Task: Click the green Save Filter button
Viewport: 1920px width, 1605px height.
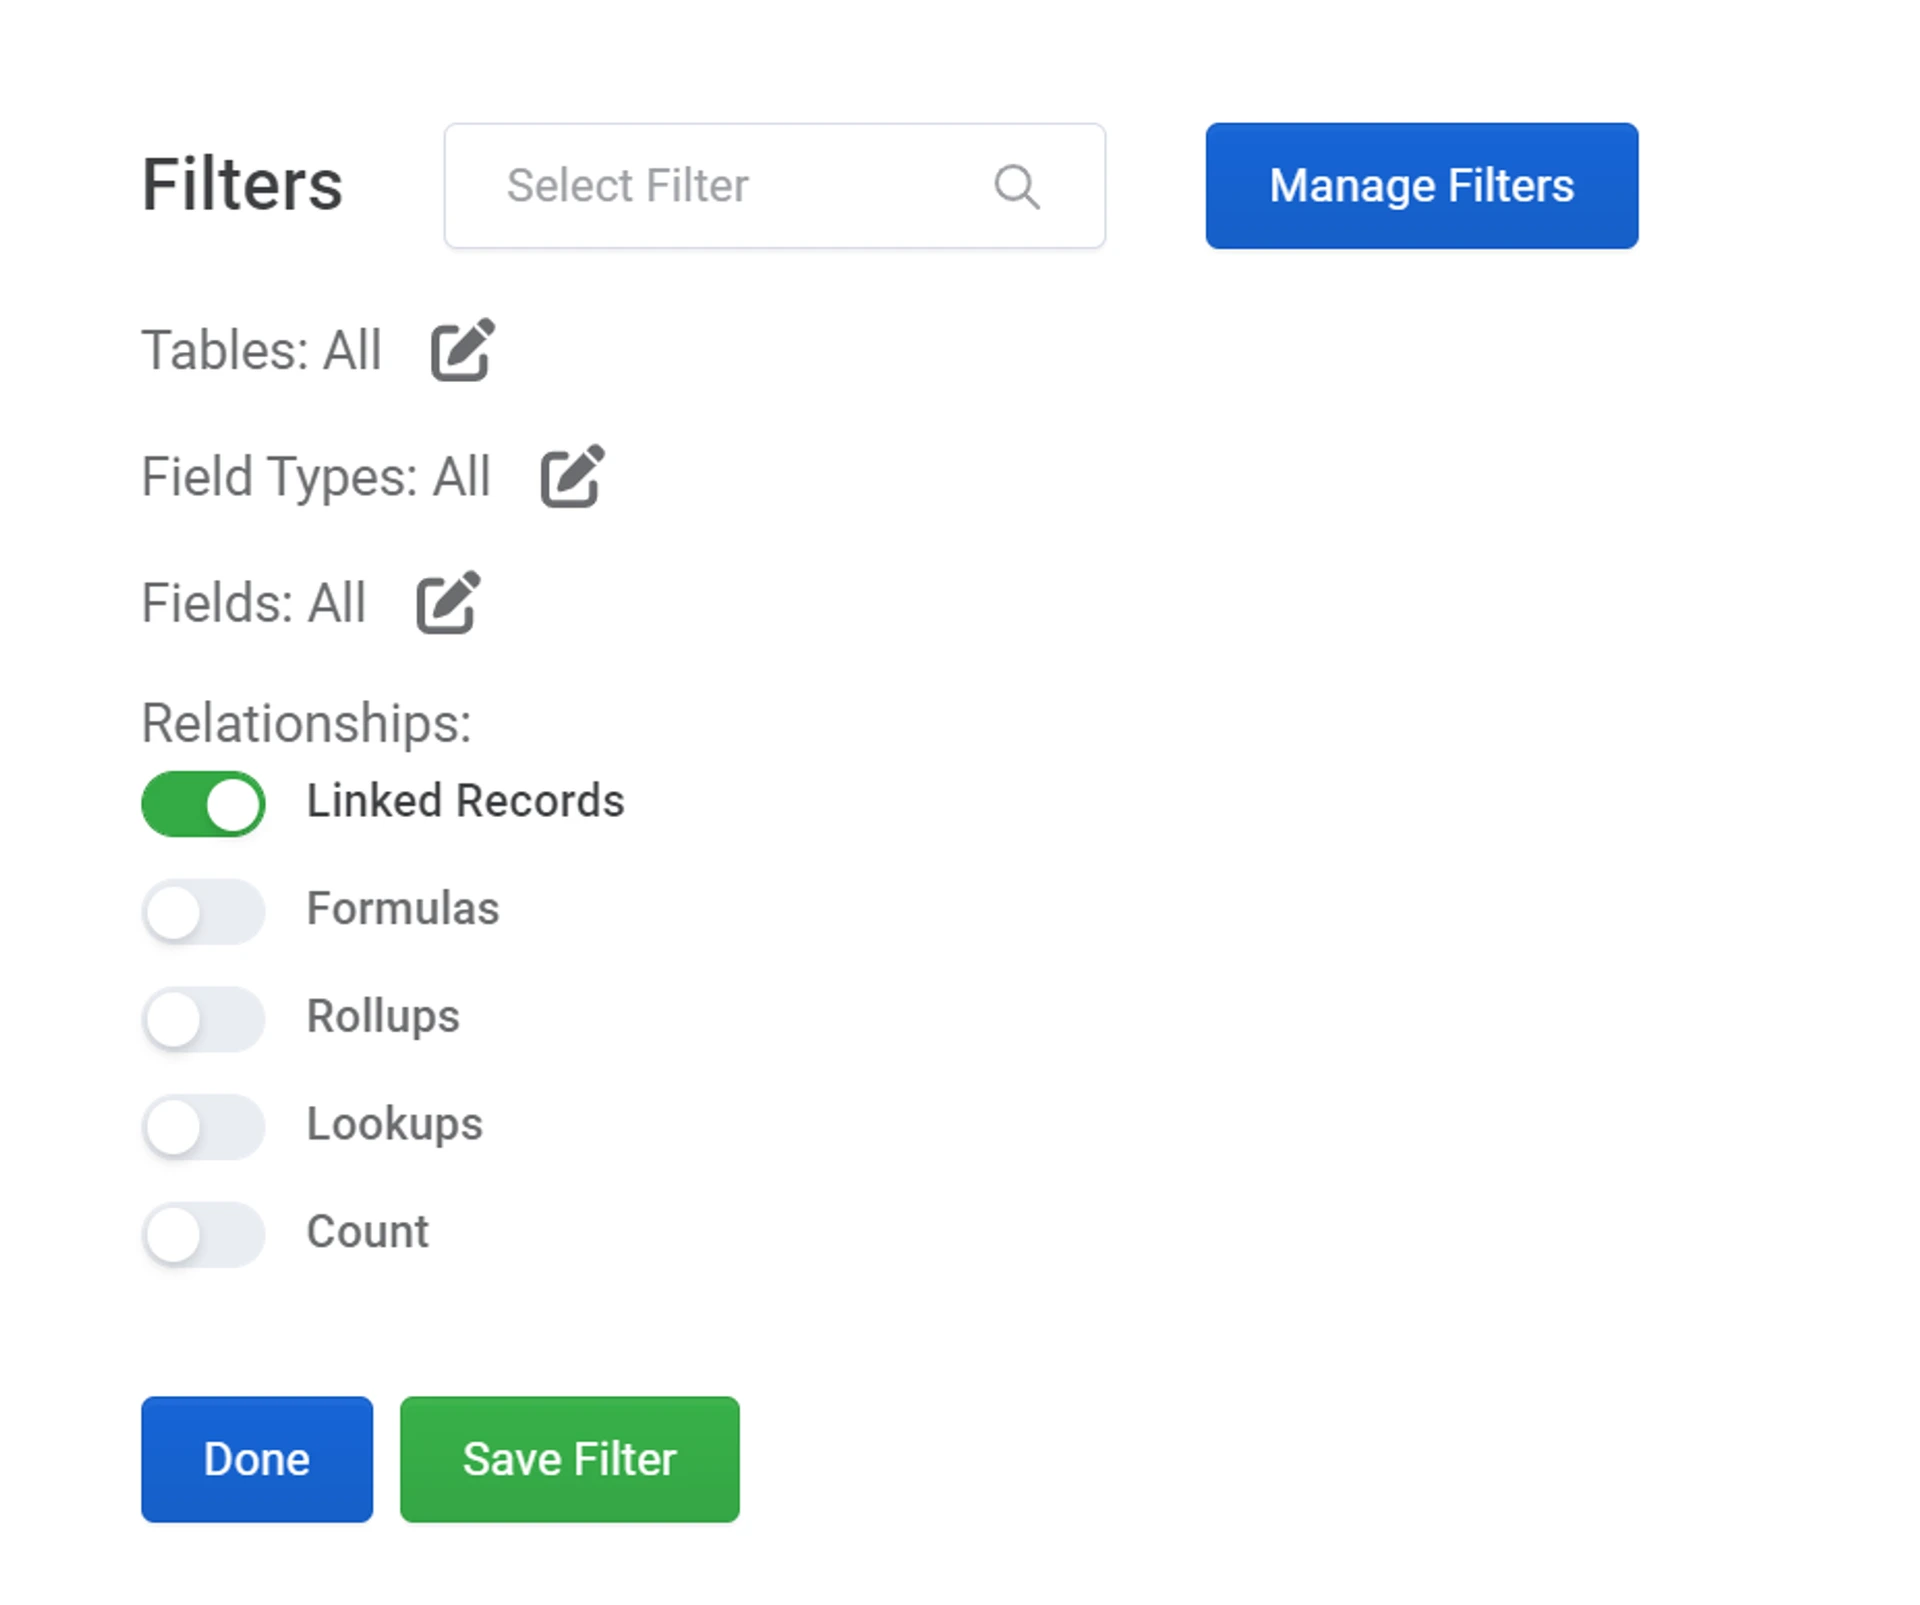Action: 569,1459
